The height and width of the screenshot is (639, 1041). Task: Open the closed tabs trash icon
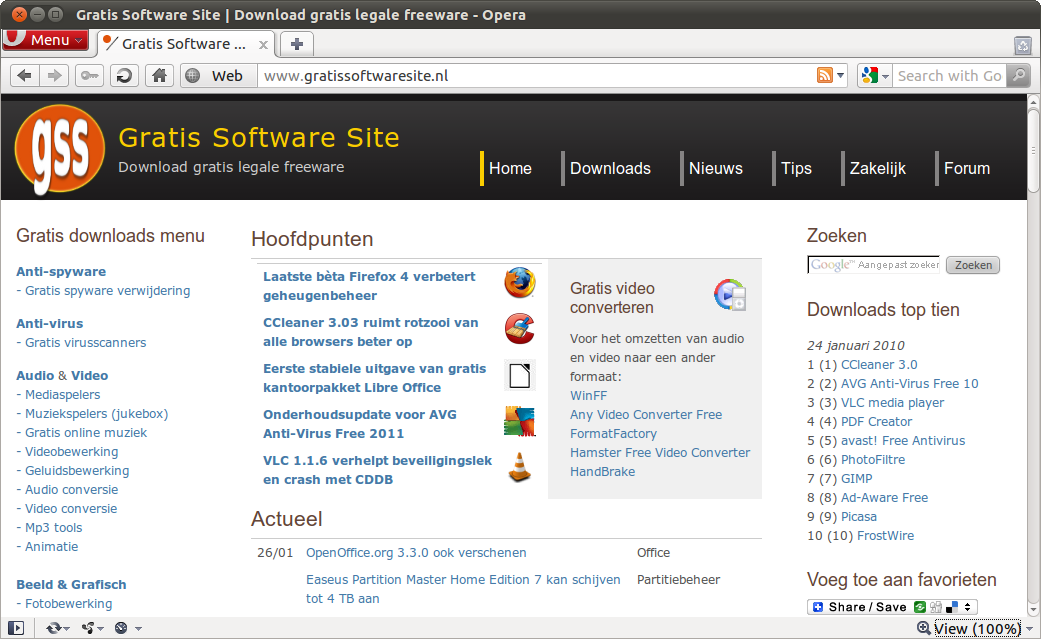[x=1022, y=45]
